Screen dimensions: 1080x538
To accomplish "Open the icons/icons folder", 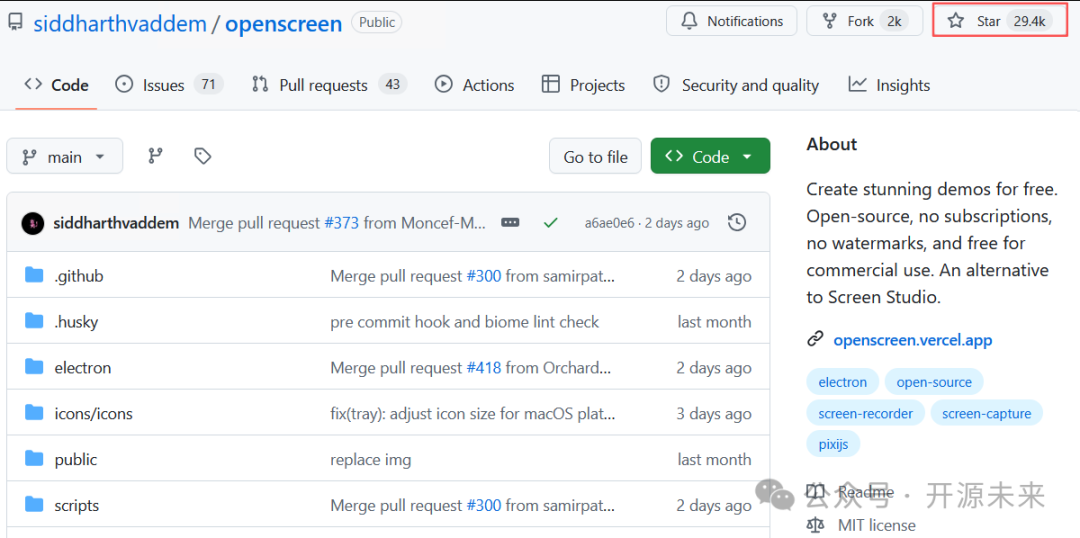I will tap(94, 413).
